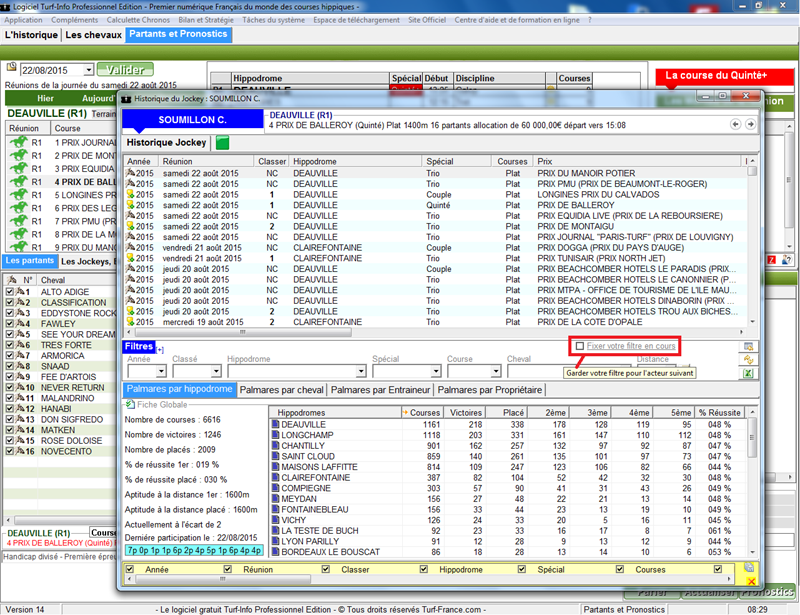Click the Fixer votre filtre en cours link
800x615 pixels.
pyautogui.click(x=631, y=346)
